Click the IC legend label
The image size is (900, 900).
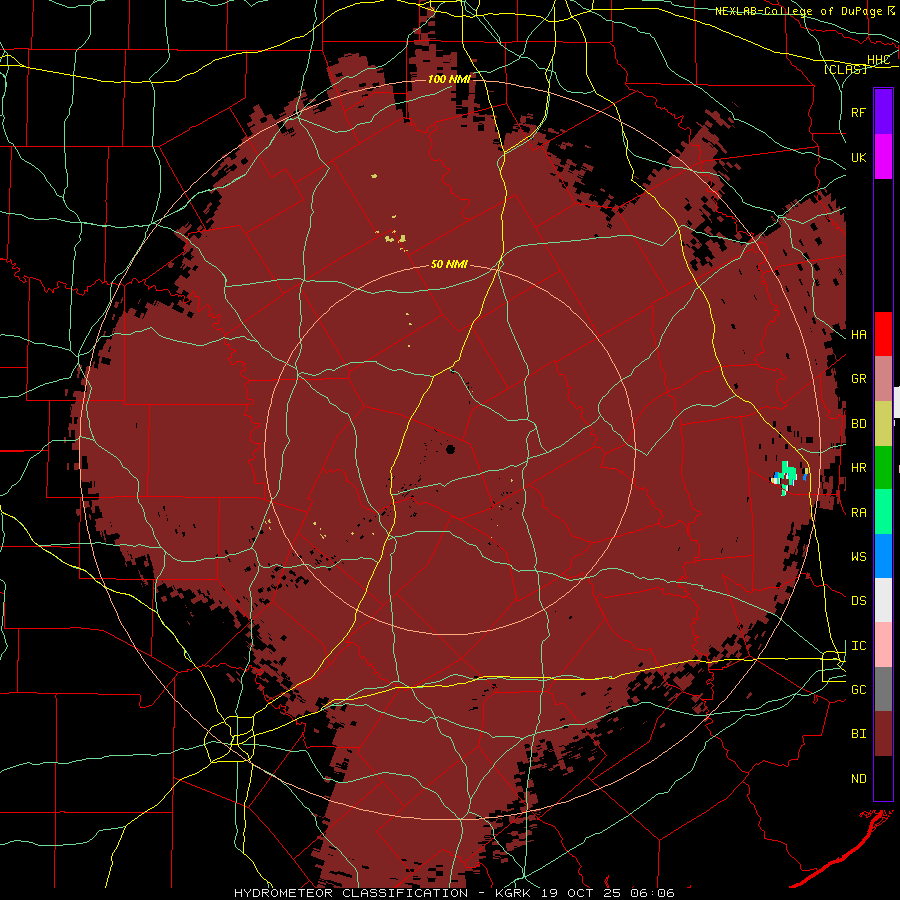[x=859, y=646]
